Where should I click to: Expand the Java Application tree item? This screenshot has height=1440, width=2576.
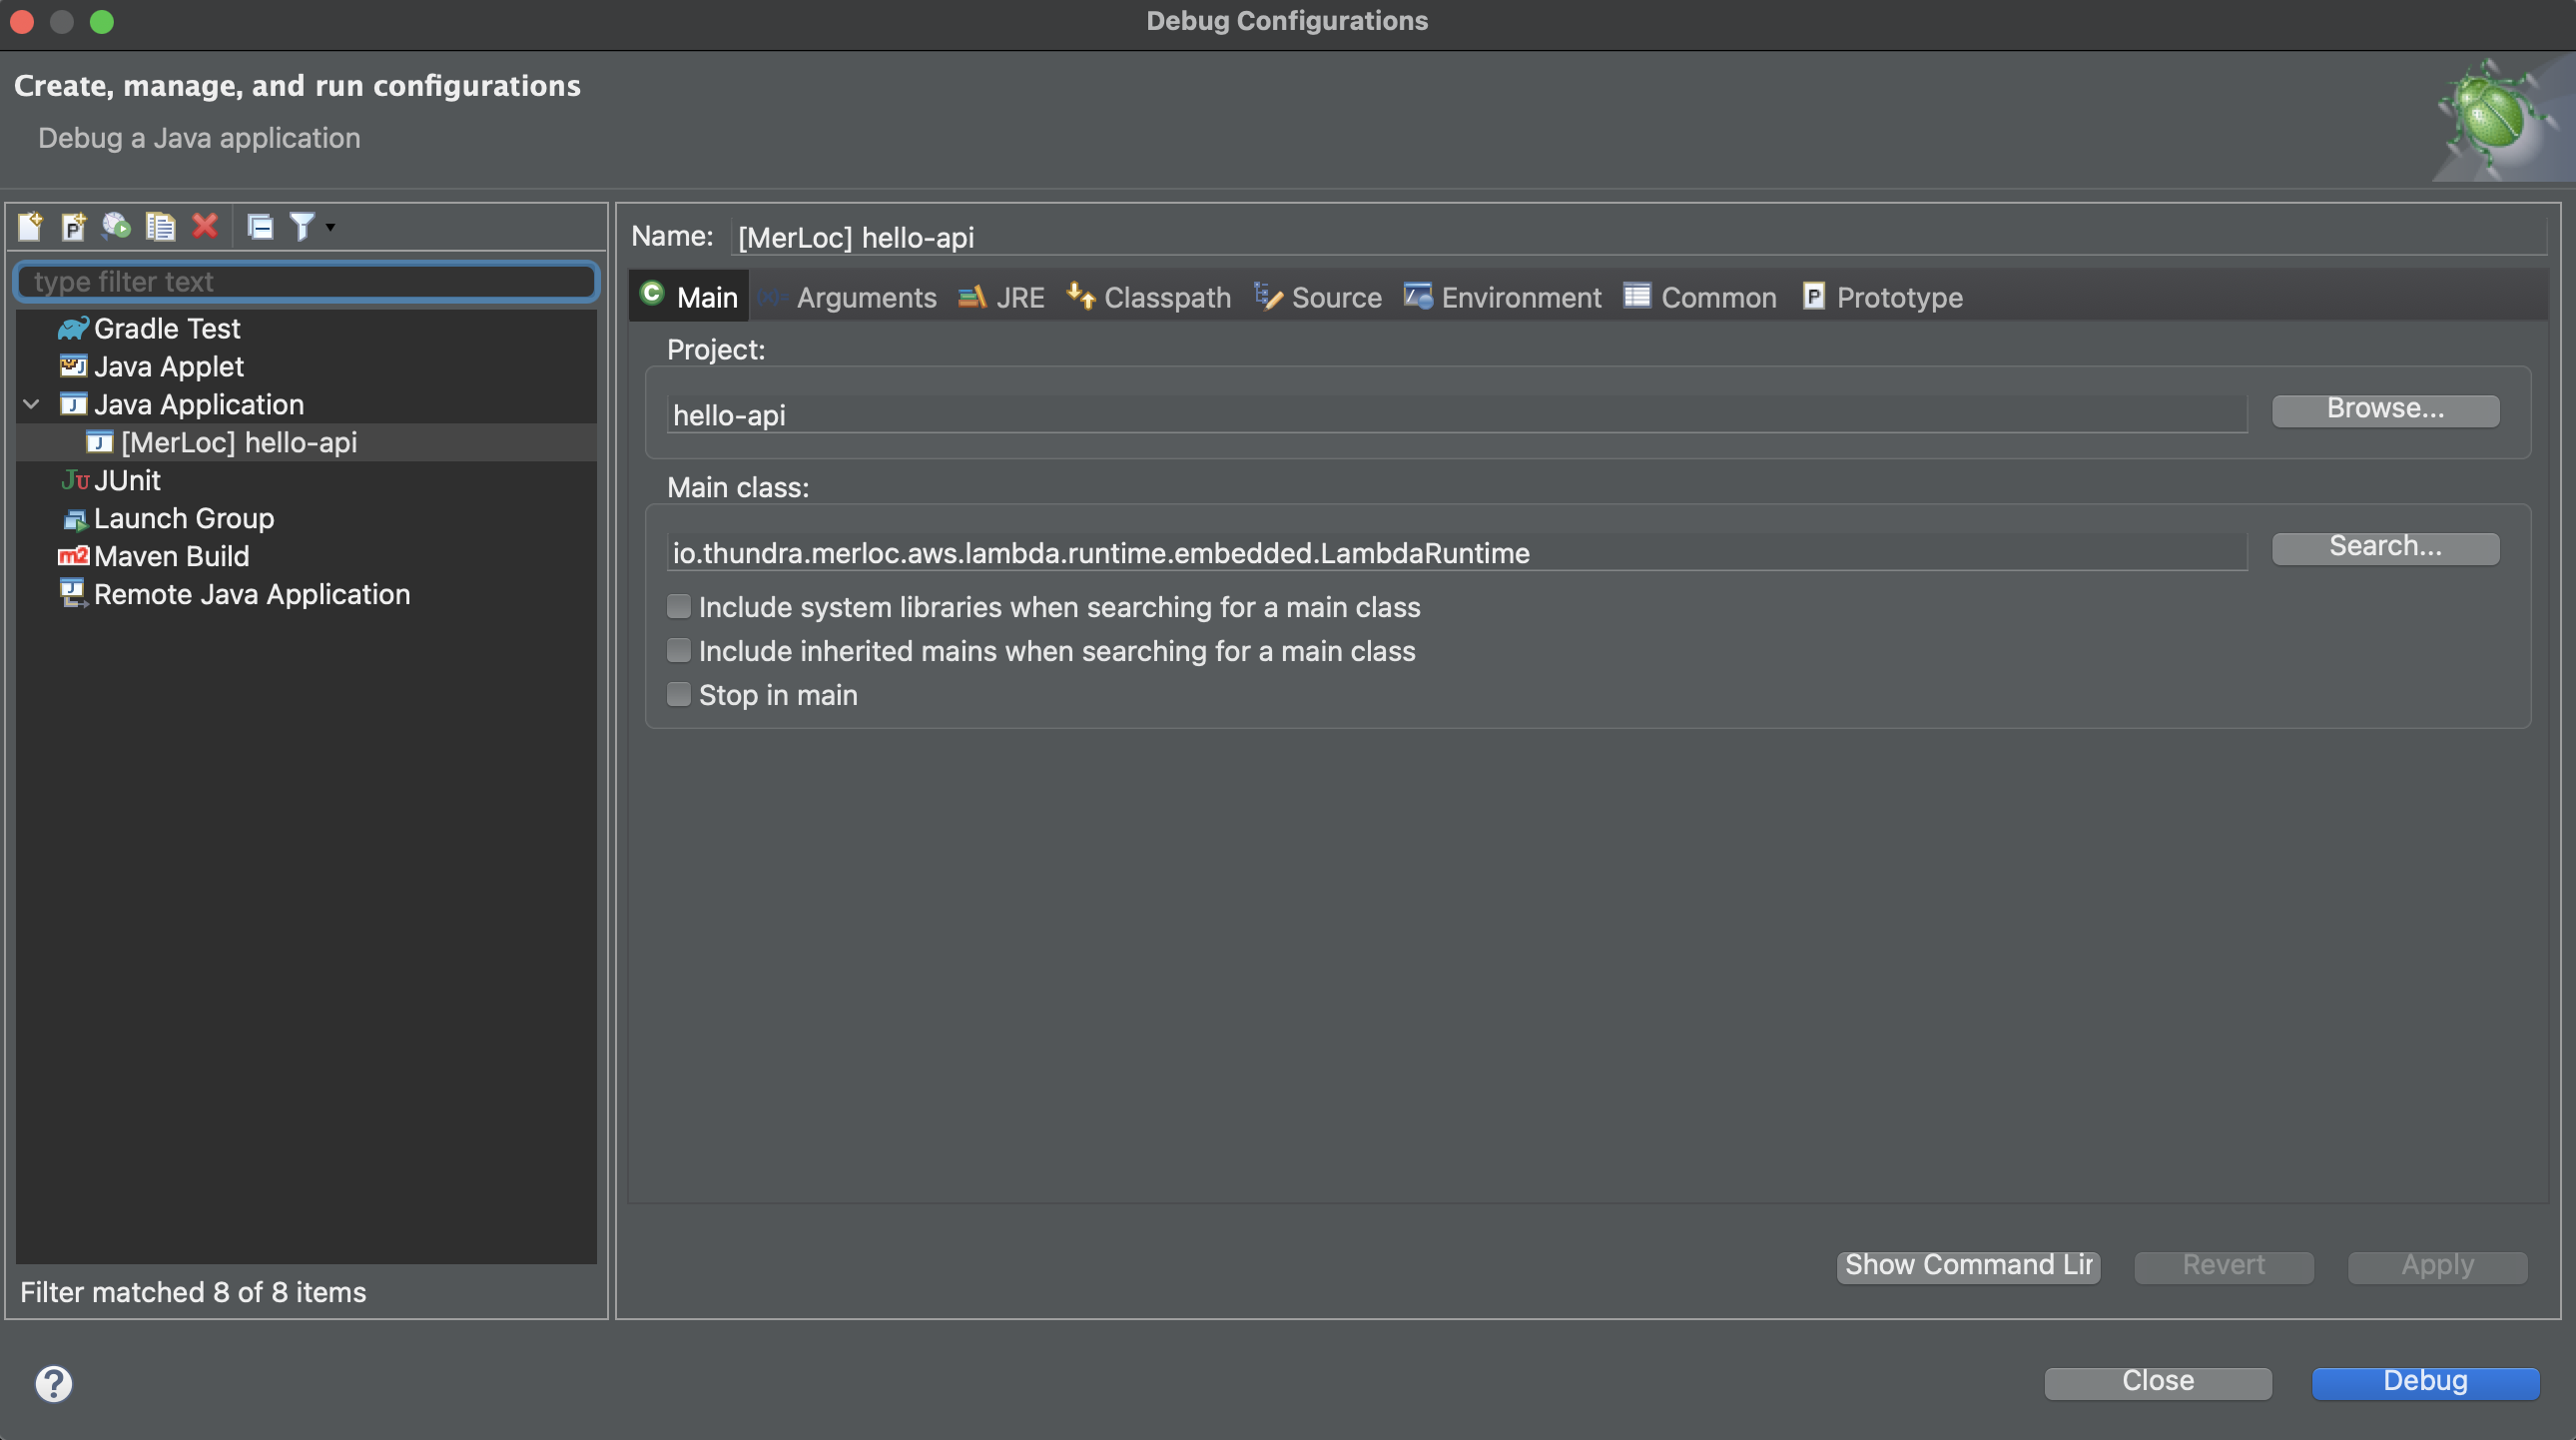[34, 403]
